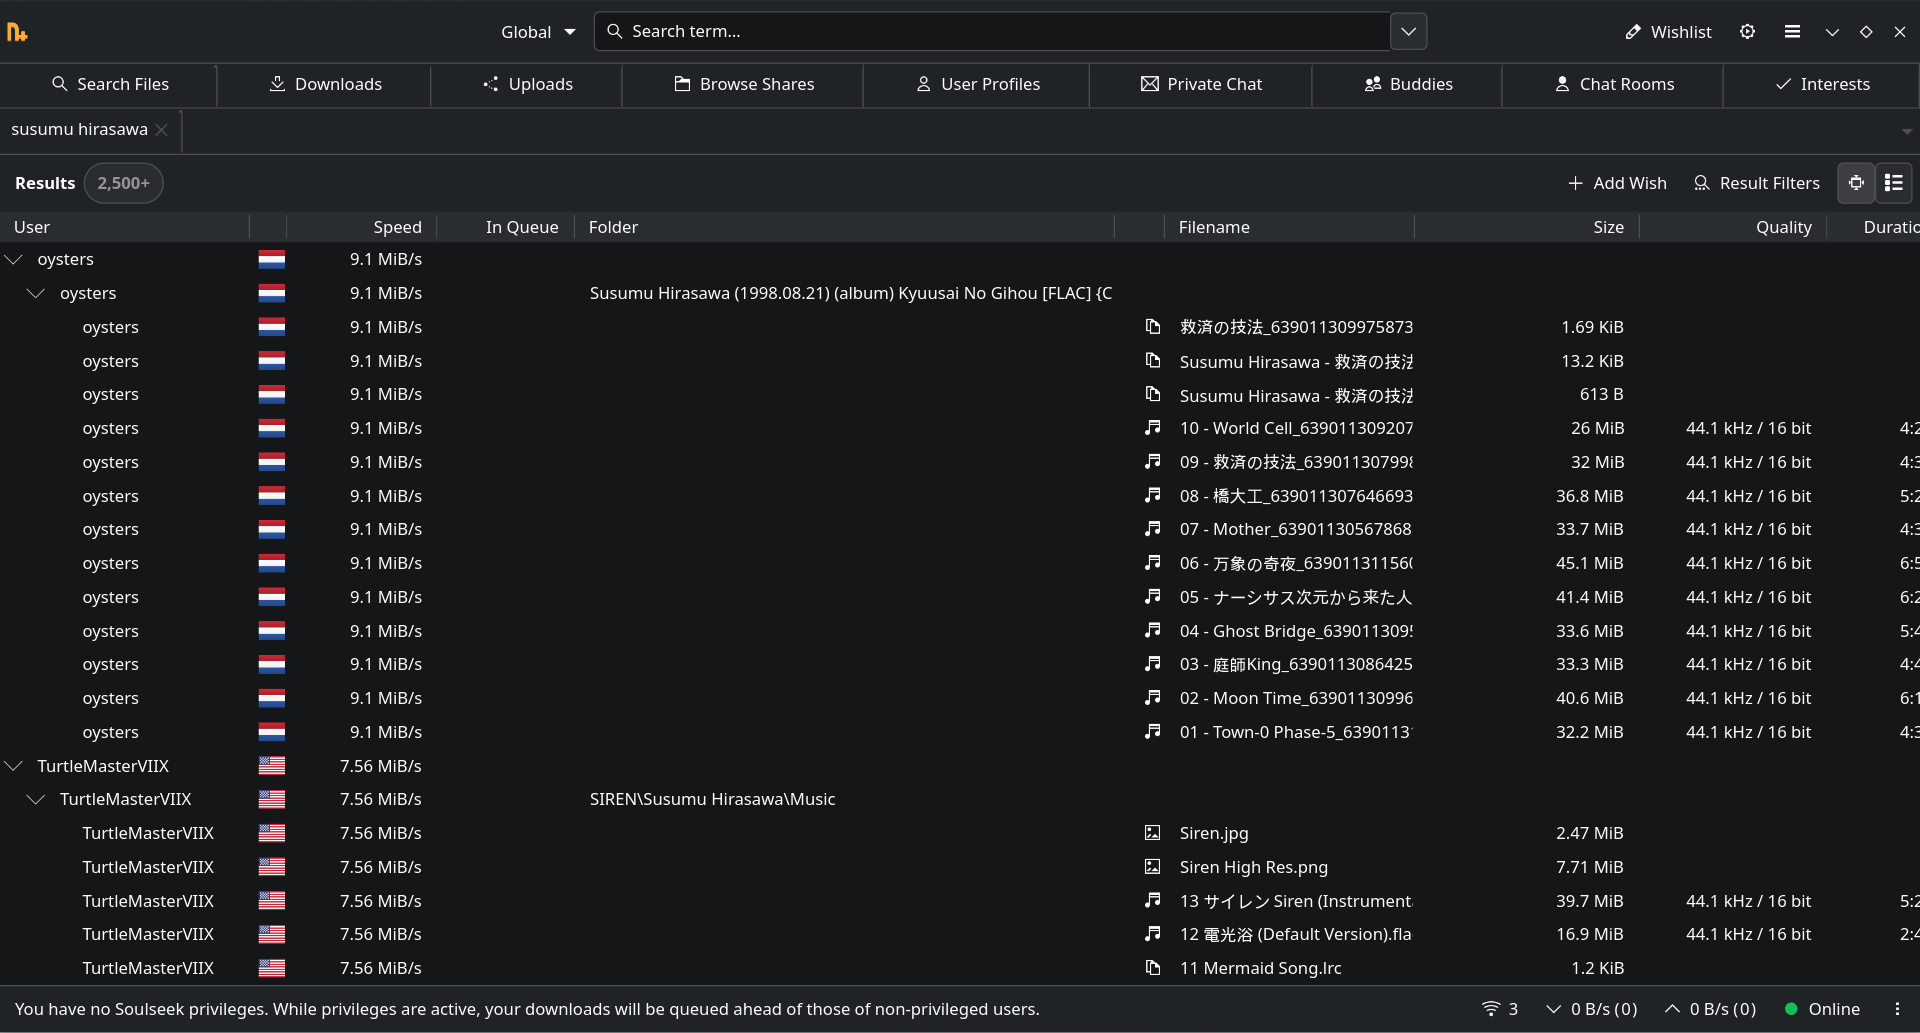Close the susumu hirasawa search tab
This screenshot has width=1920, height=1033.
click(162, 130)
